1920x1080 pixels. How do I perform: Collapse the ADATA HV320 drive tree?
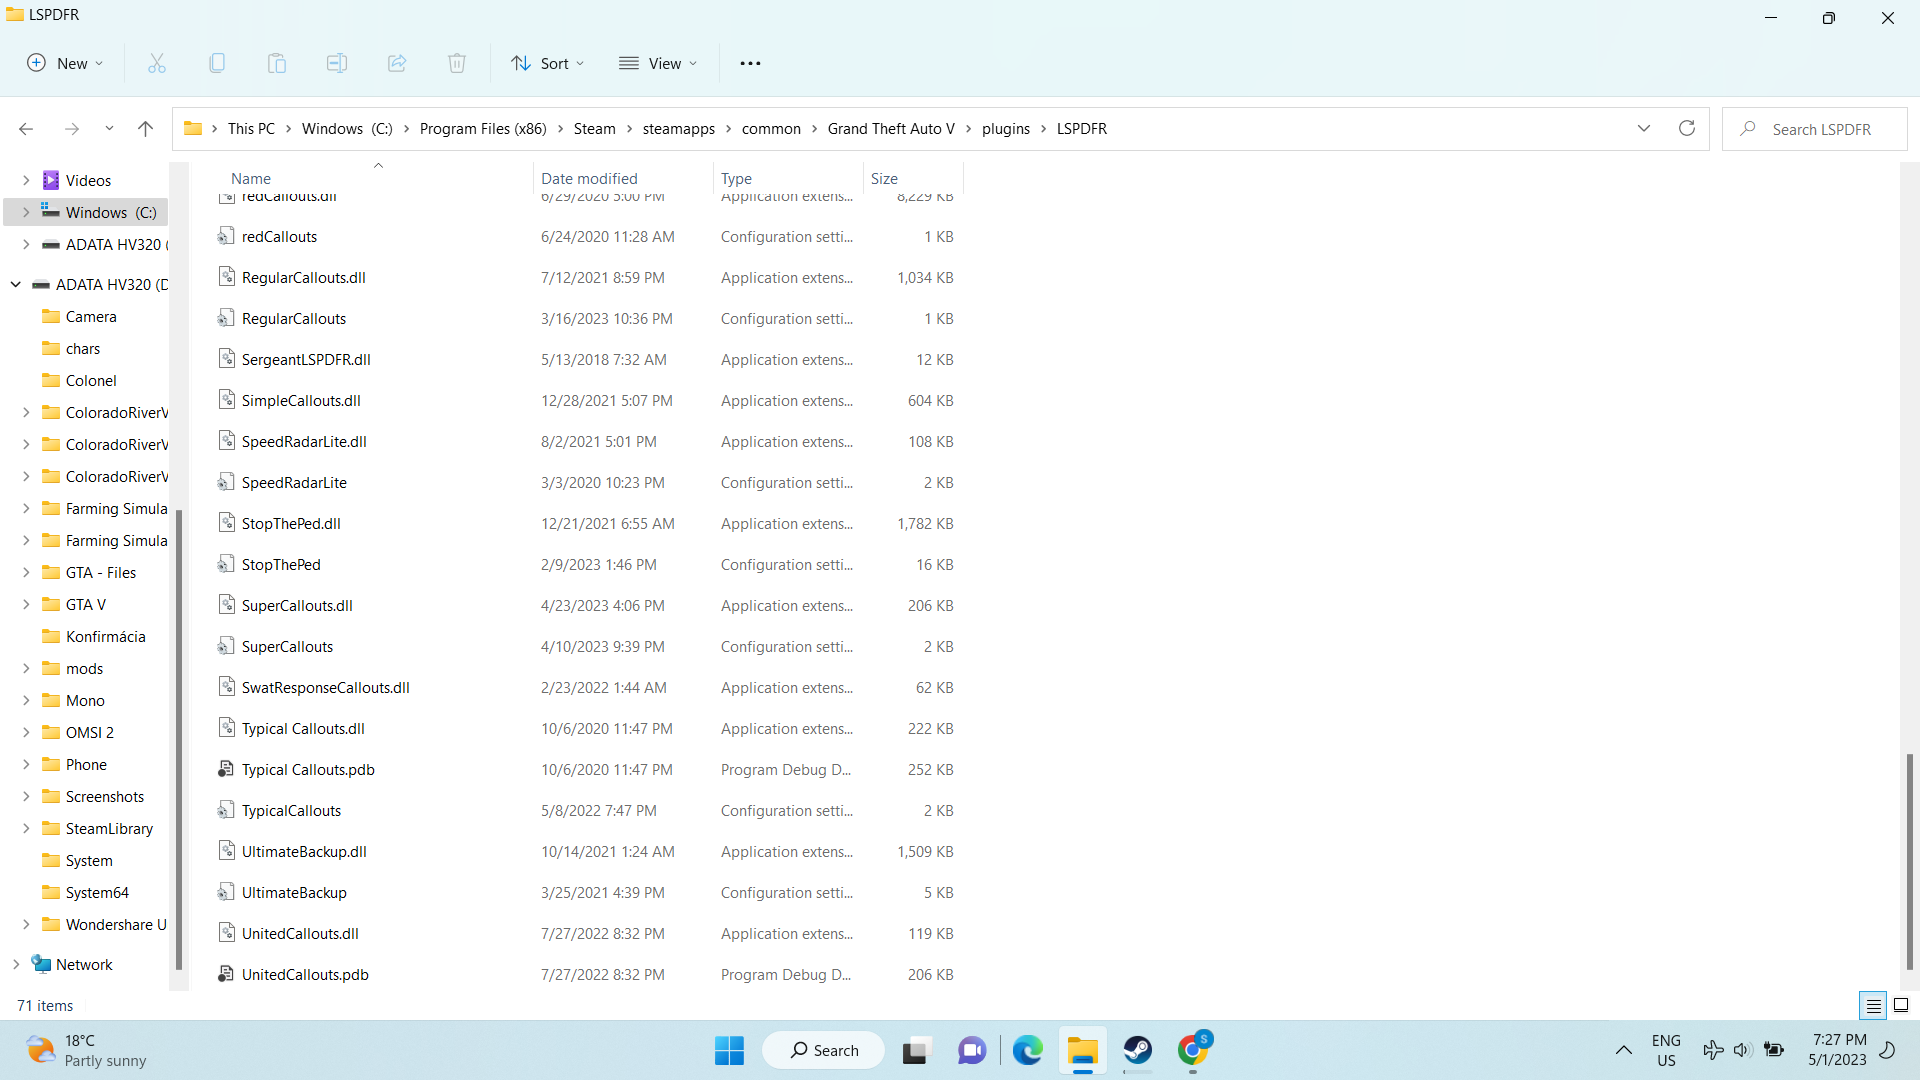(16, 284)
